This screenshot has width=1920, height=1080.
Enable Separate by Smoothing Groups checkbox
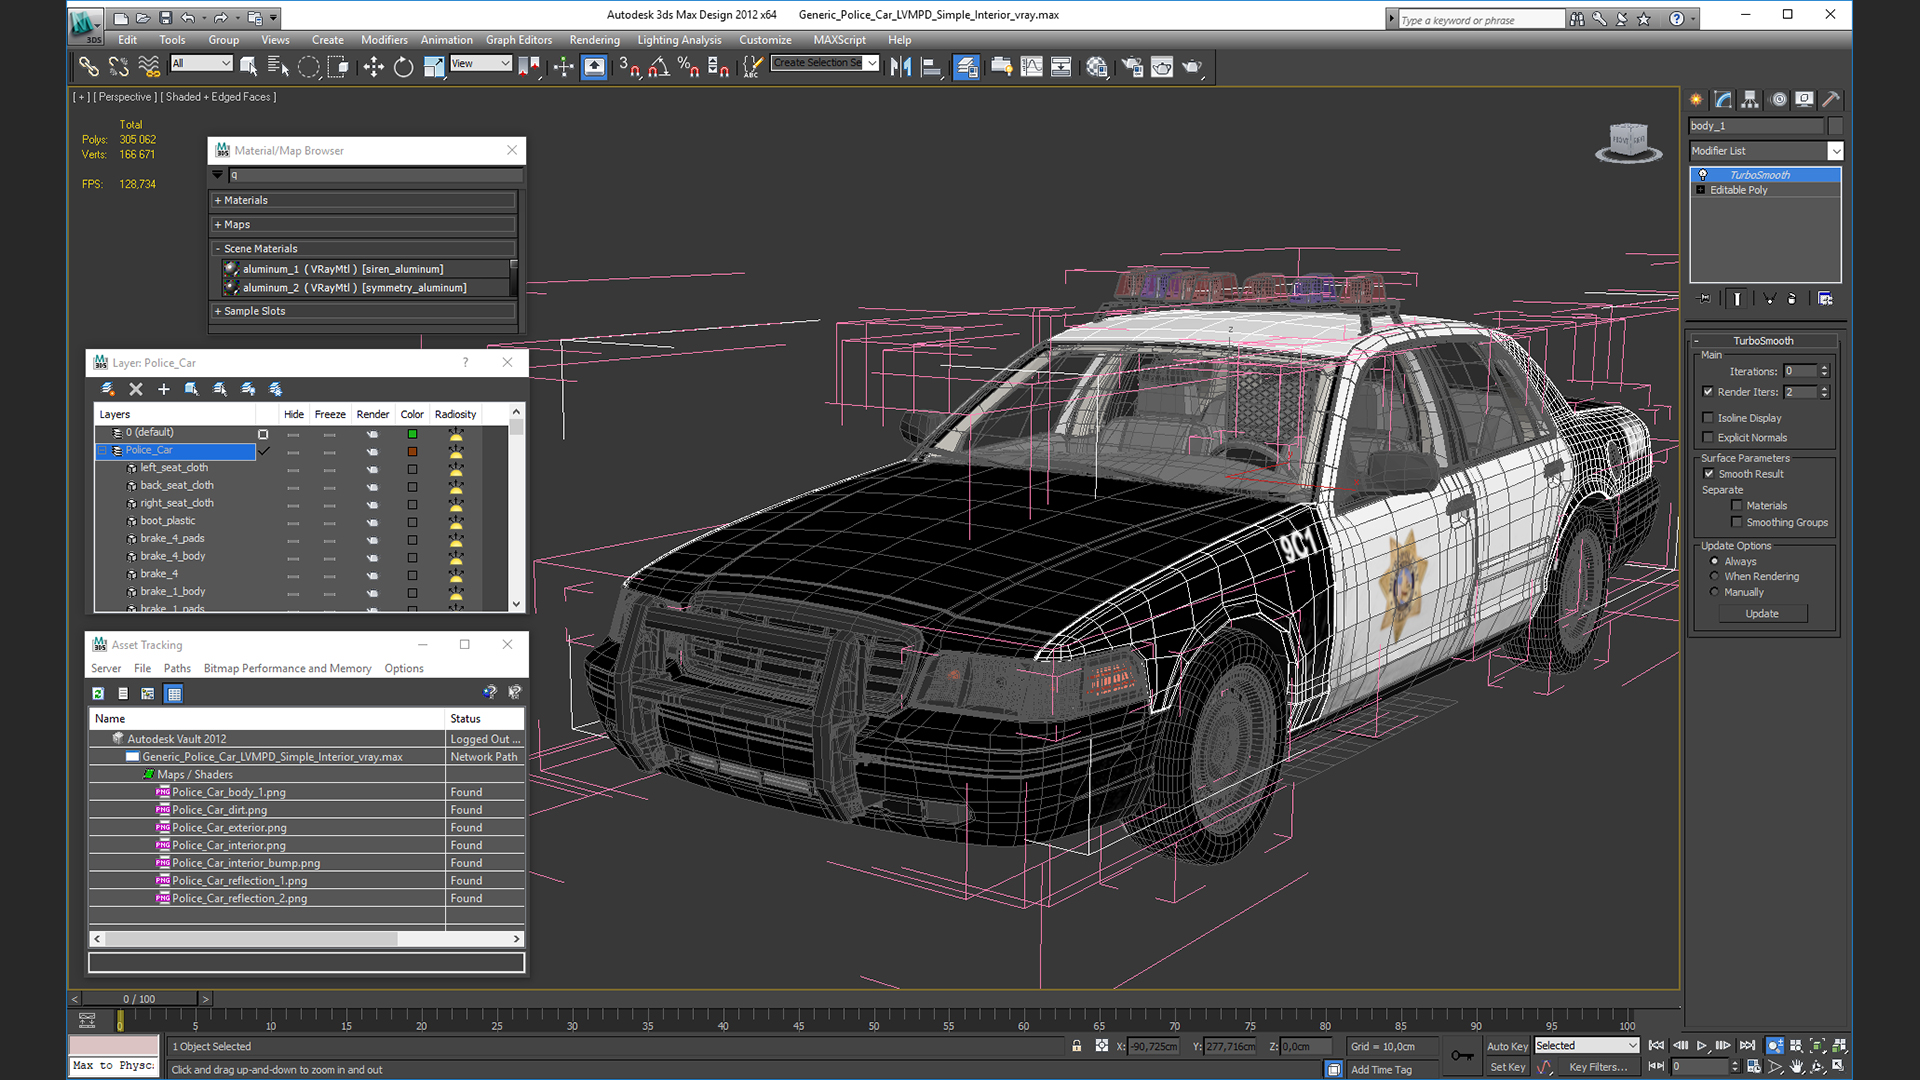click(1737, 522)
